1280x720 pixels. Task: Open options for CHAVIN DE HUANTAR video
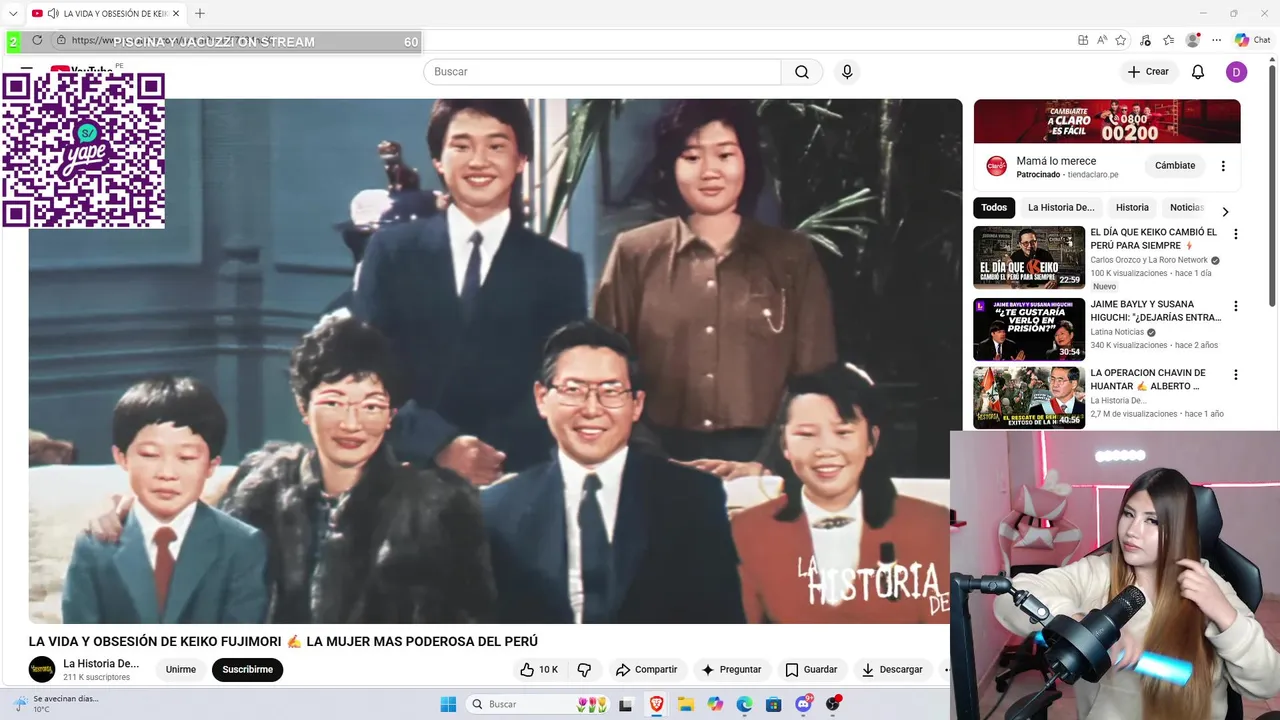point(1236,375)
